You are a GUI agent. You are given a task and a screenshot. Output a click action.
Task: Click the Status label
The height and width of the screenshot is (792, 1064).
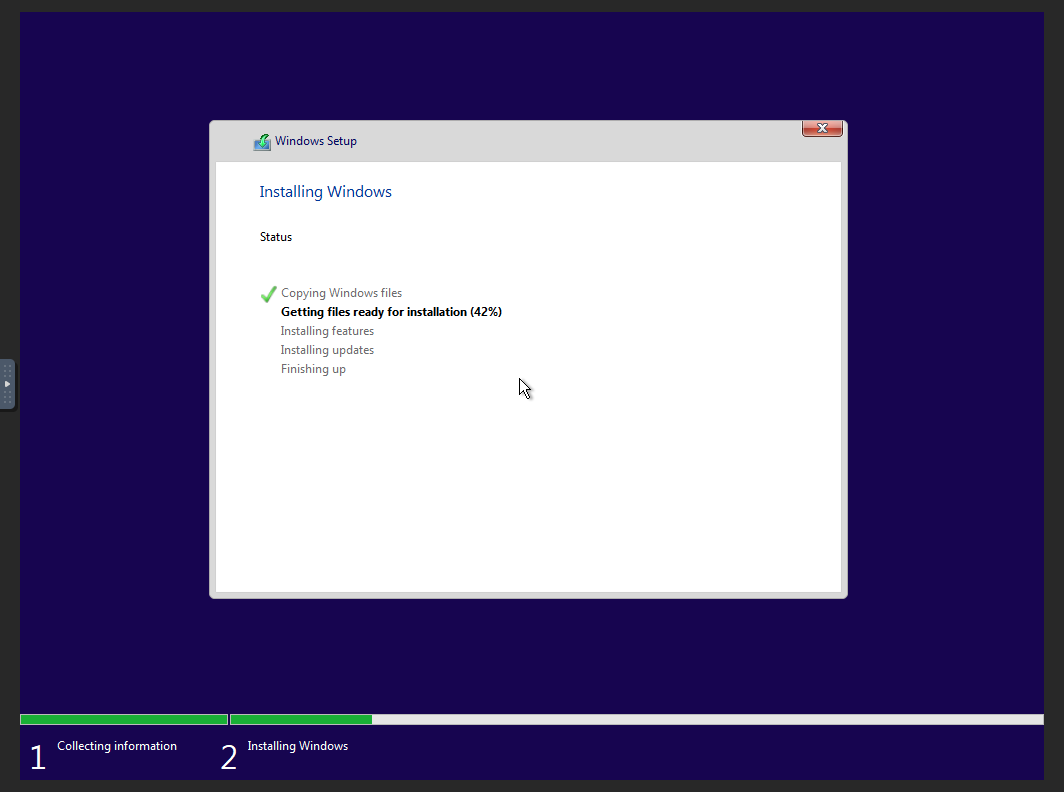tap(276, 237)
